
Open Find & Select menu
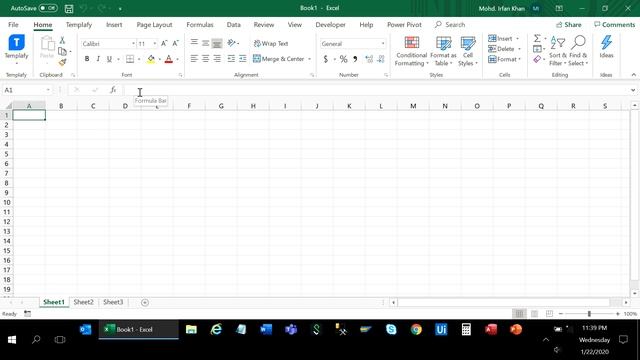coord(578,51)
